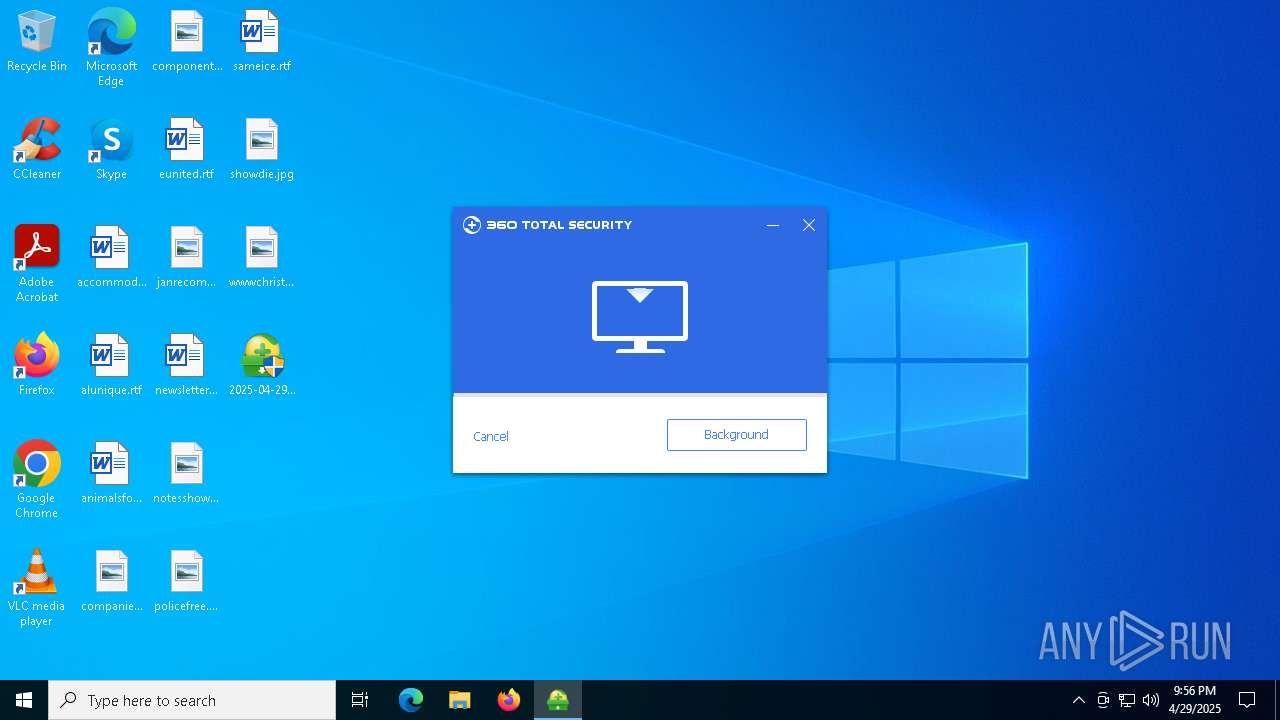Open the clock showing 9:56 PM
The image size is (1280, 720).
pos(1195,700)
